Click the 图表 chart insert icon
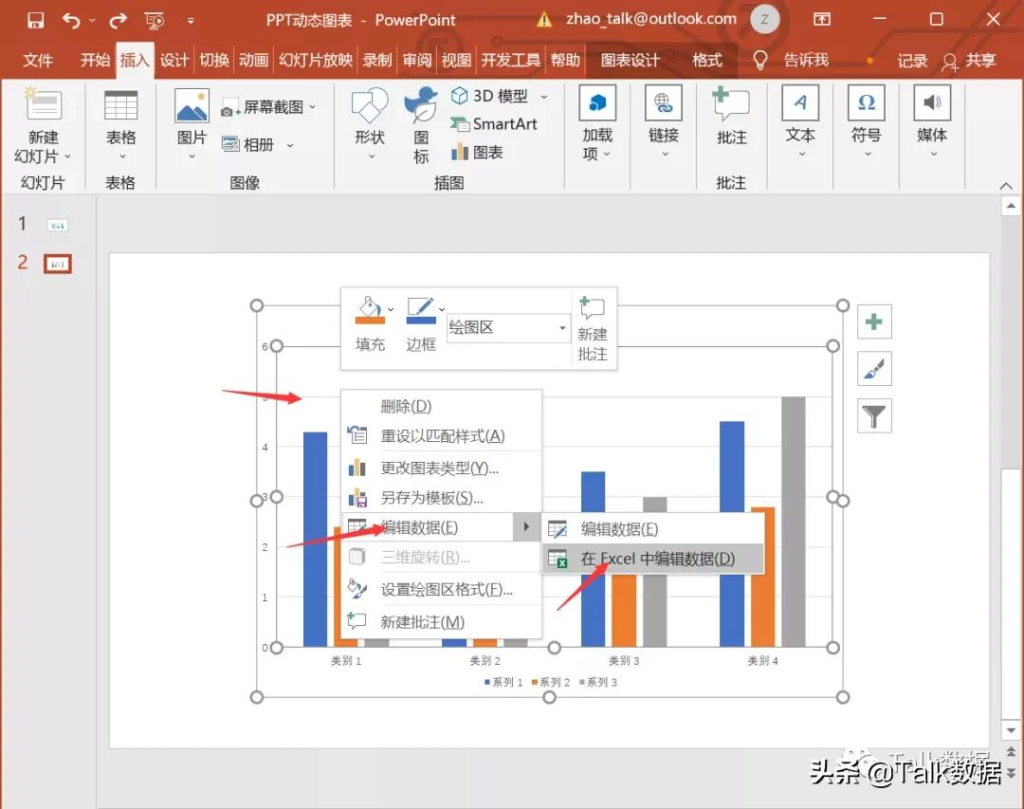 click(477, 152)
